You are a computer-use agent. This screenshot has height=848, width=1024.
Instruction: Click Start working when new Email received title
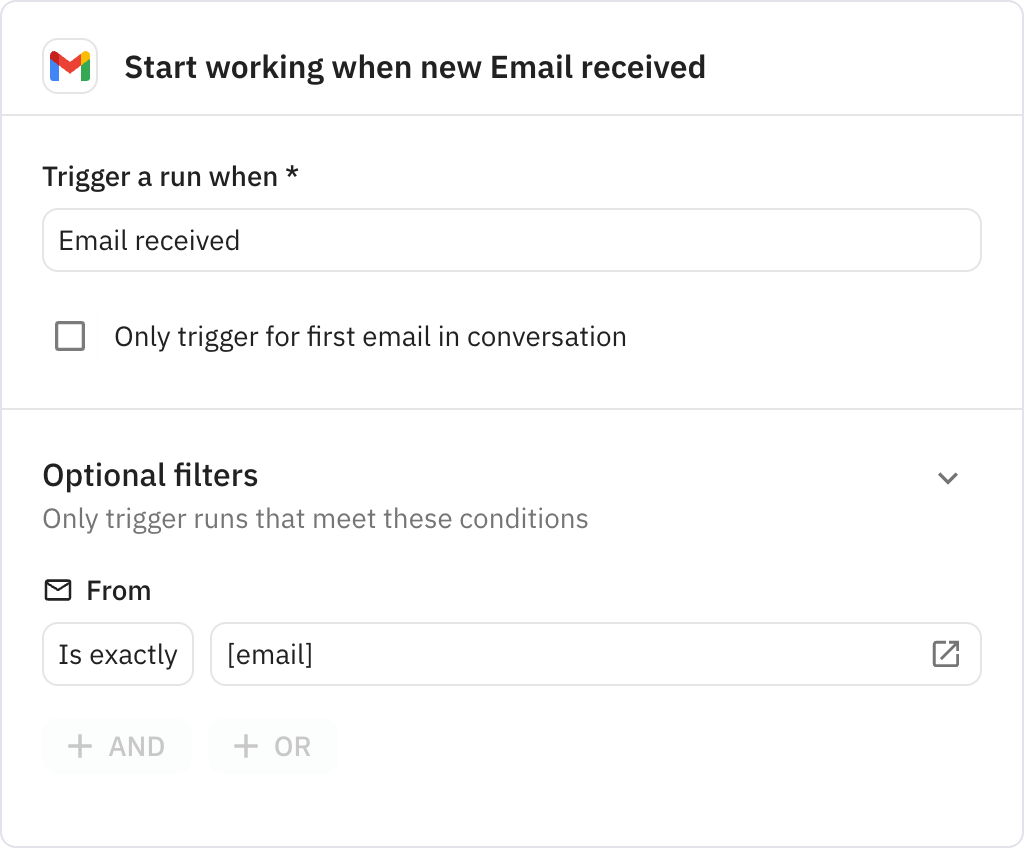(x=414, y=67)
